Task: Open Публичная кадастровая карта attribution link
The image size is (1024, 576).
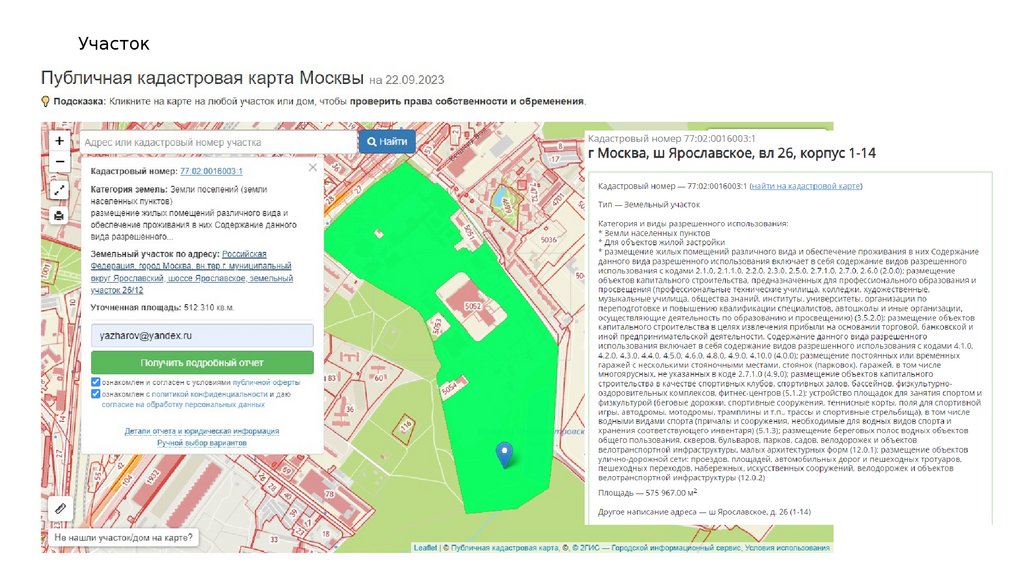Action: point(505,548)
